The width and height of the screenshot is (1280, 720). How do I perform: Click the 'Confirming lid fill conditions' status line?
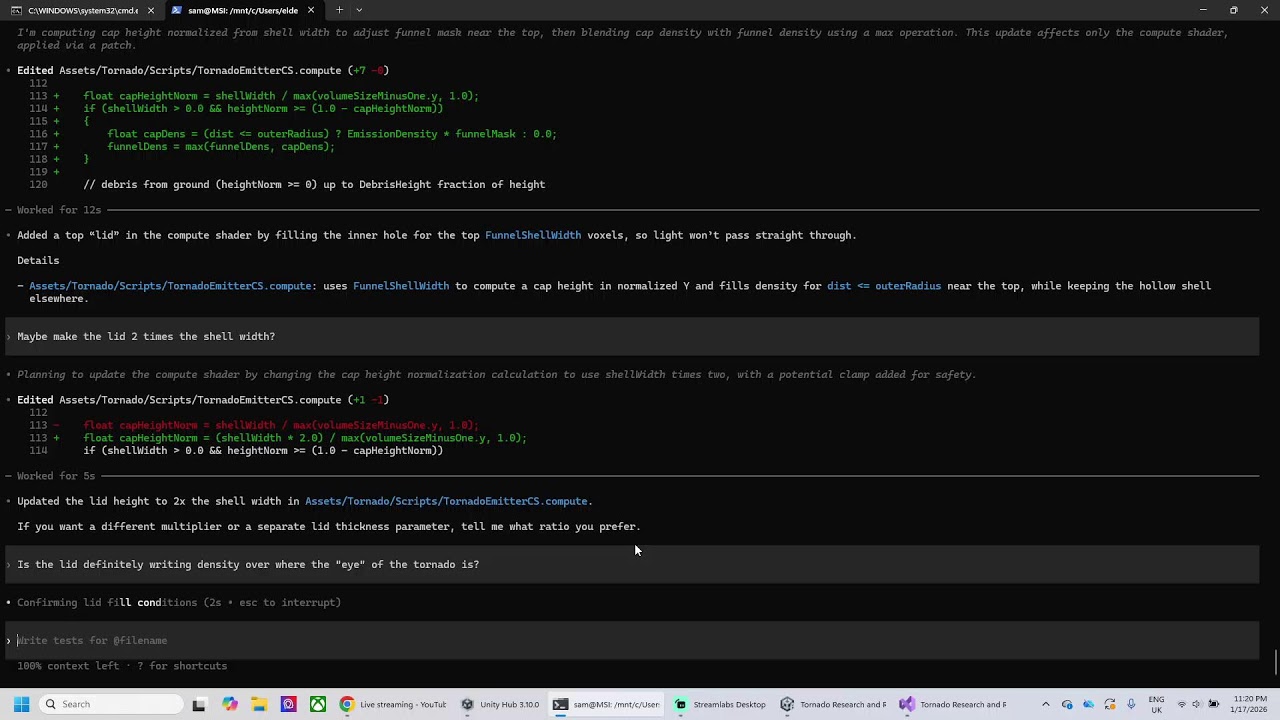pyautogui.click(x=179, y=602)
